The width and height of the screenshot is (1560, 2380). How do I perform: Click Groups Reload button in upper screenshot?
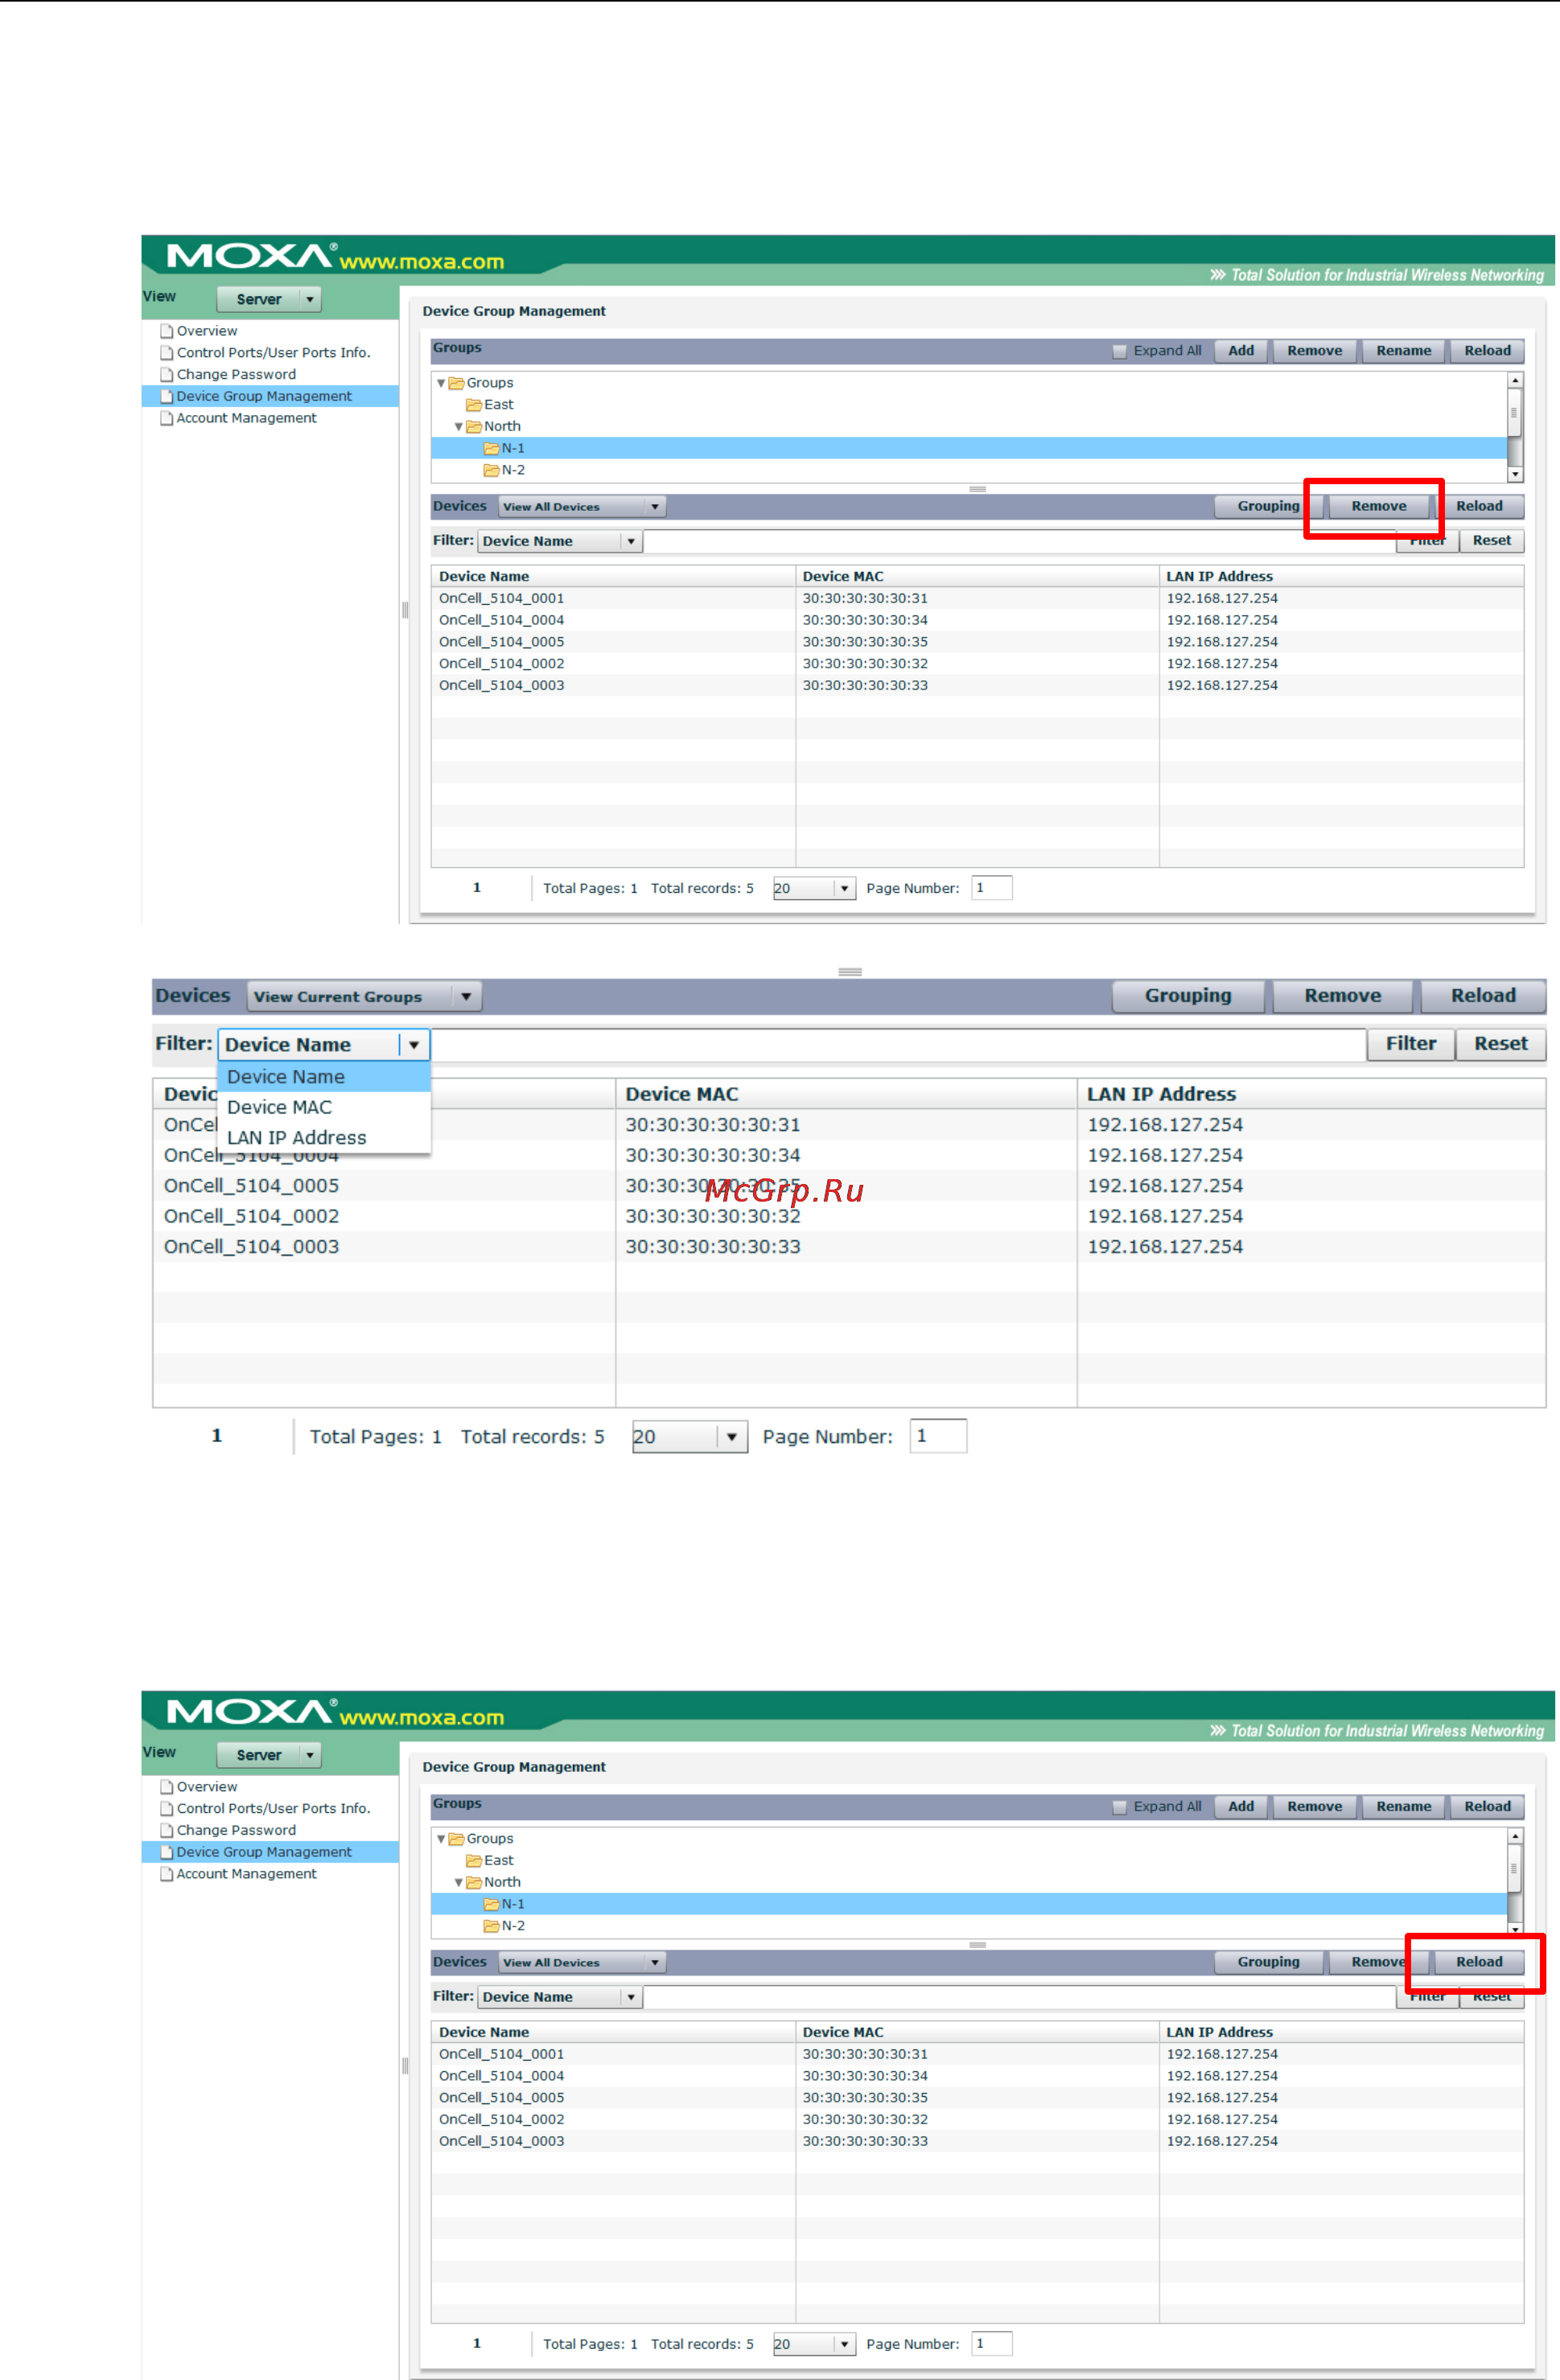coord(1487,351)
